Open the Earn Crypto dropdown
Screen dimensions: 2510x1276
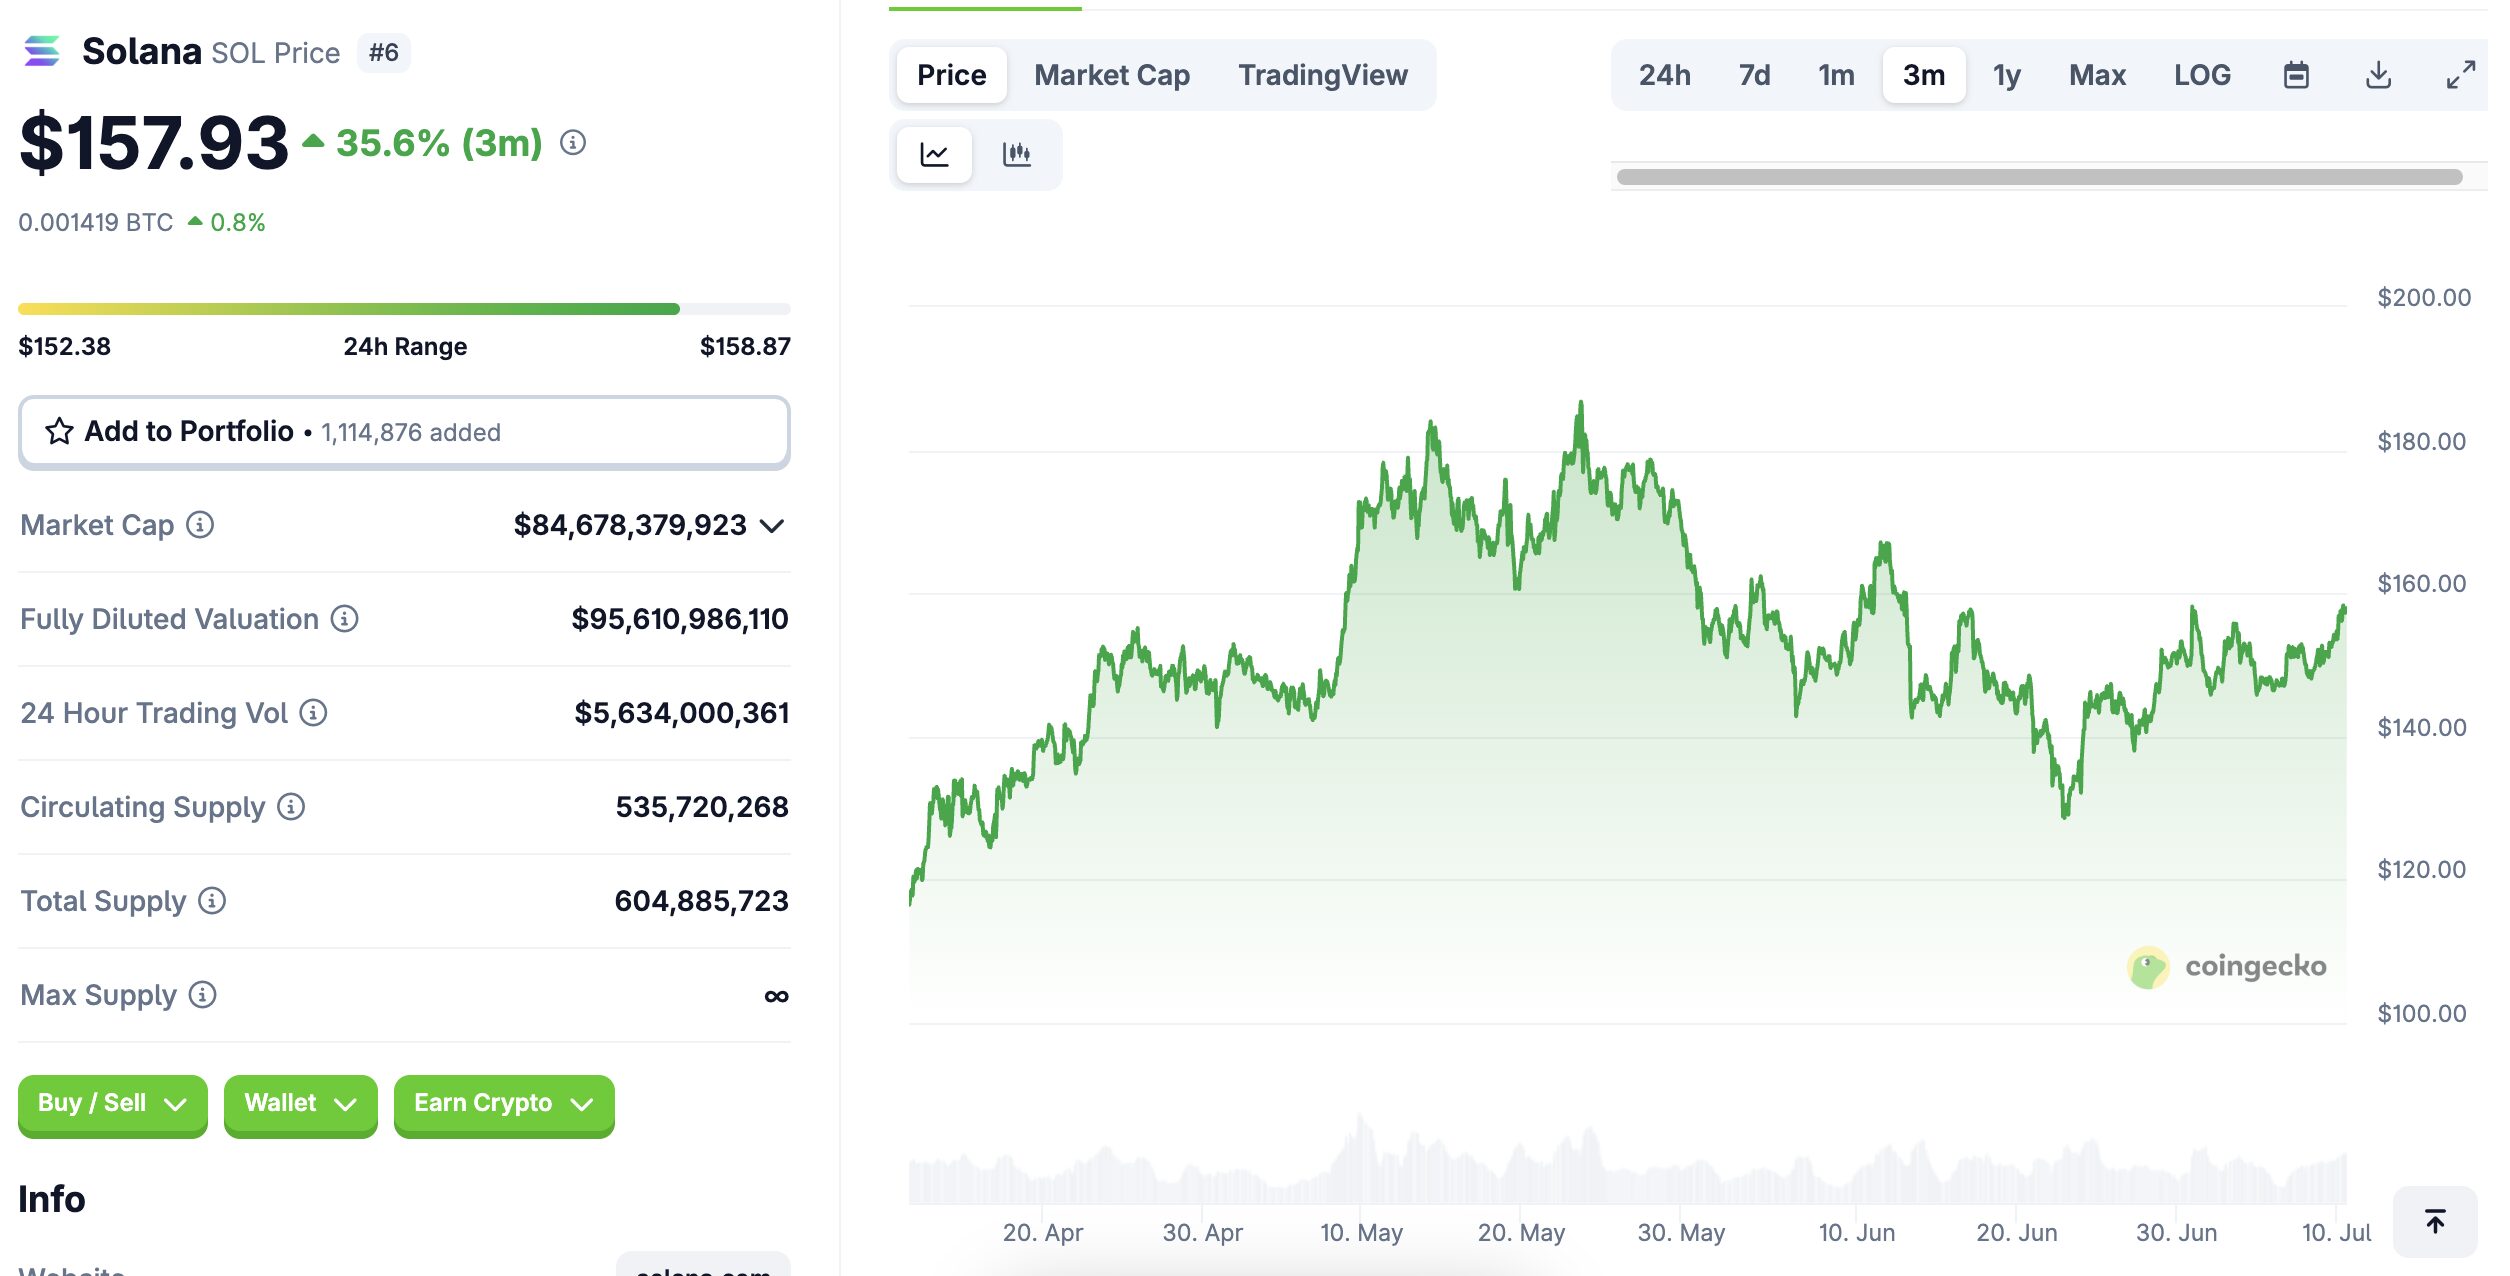503,1103
